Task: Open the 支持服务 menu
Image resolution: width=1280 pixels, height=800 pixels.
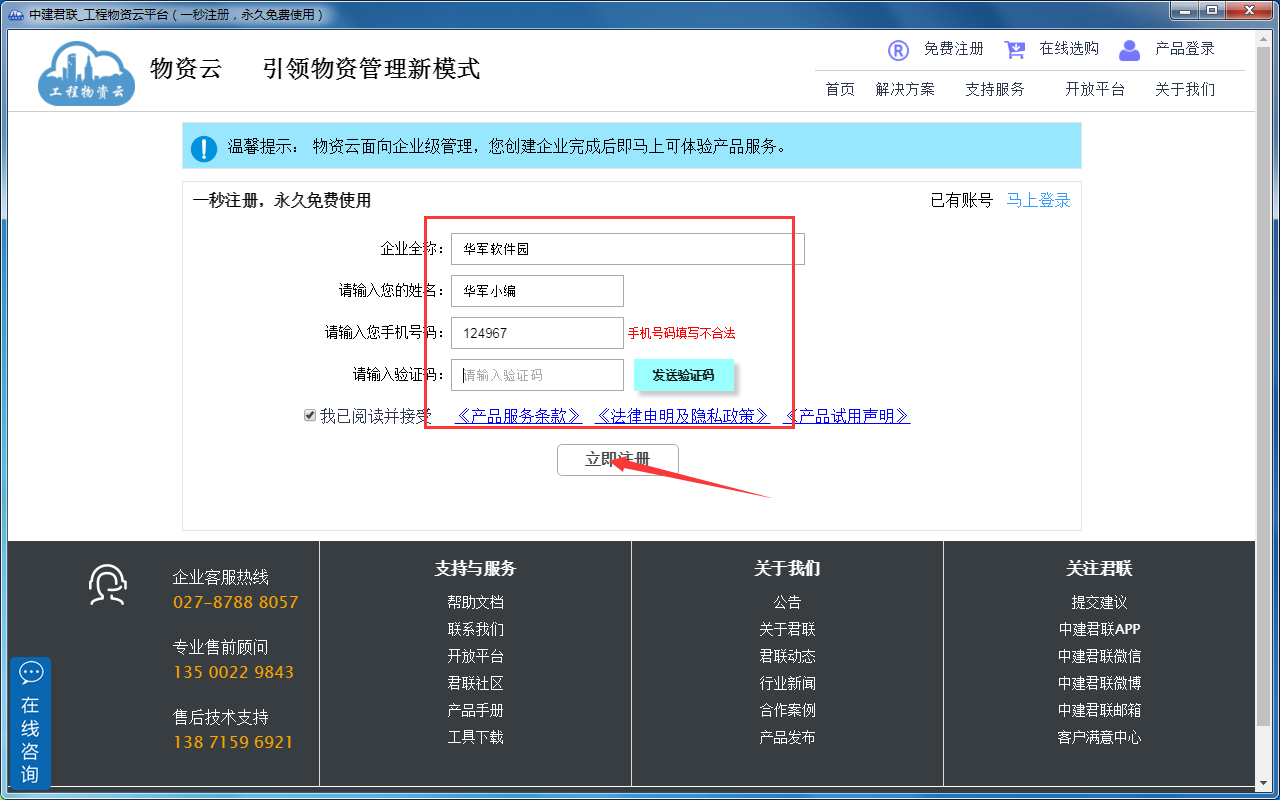Action: point(995,89)
